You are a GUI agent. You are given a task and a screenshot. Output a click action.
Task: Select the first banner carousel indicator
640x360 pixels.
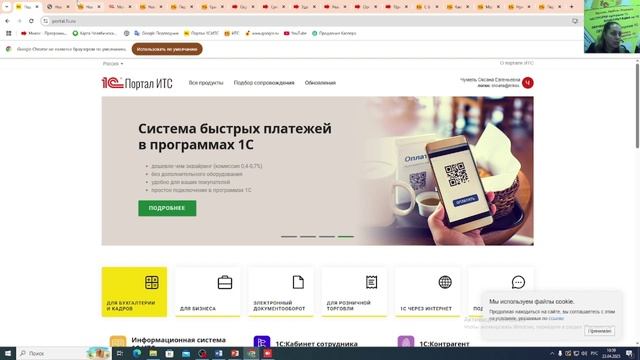coord(289,236)
